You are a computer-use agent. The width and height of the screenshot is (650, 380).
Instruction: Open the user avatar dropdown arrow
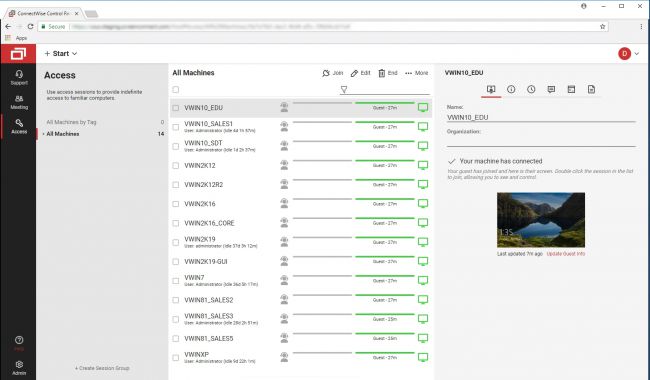click(x=637, y=53)
